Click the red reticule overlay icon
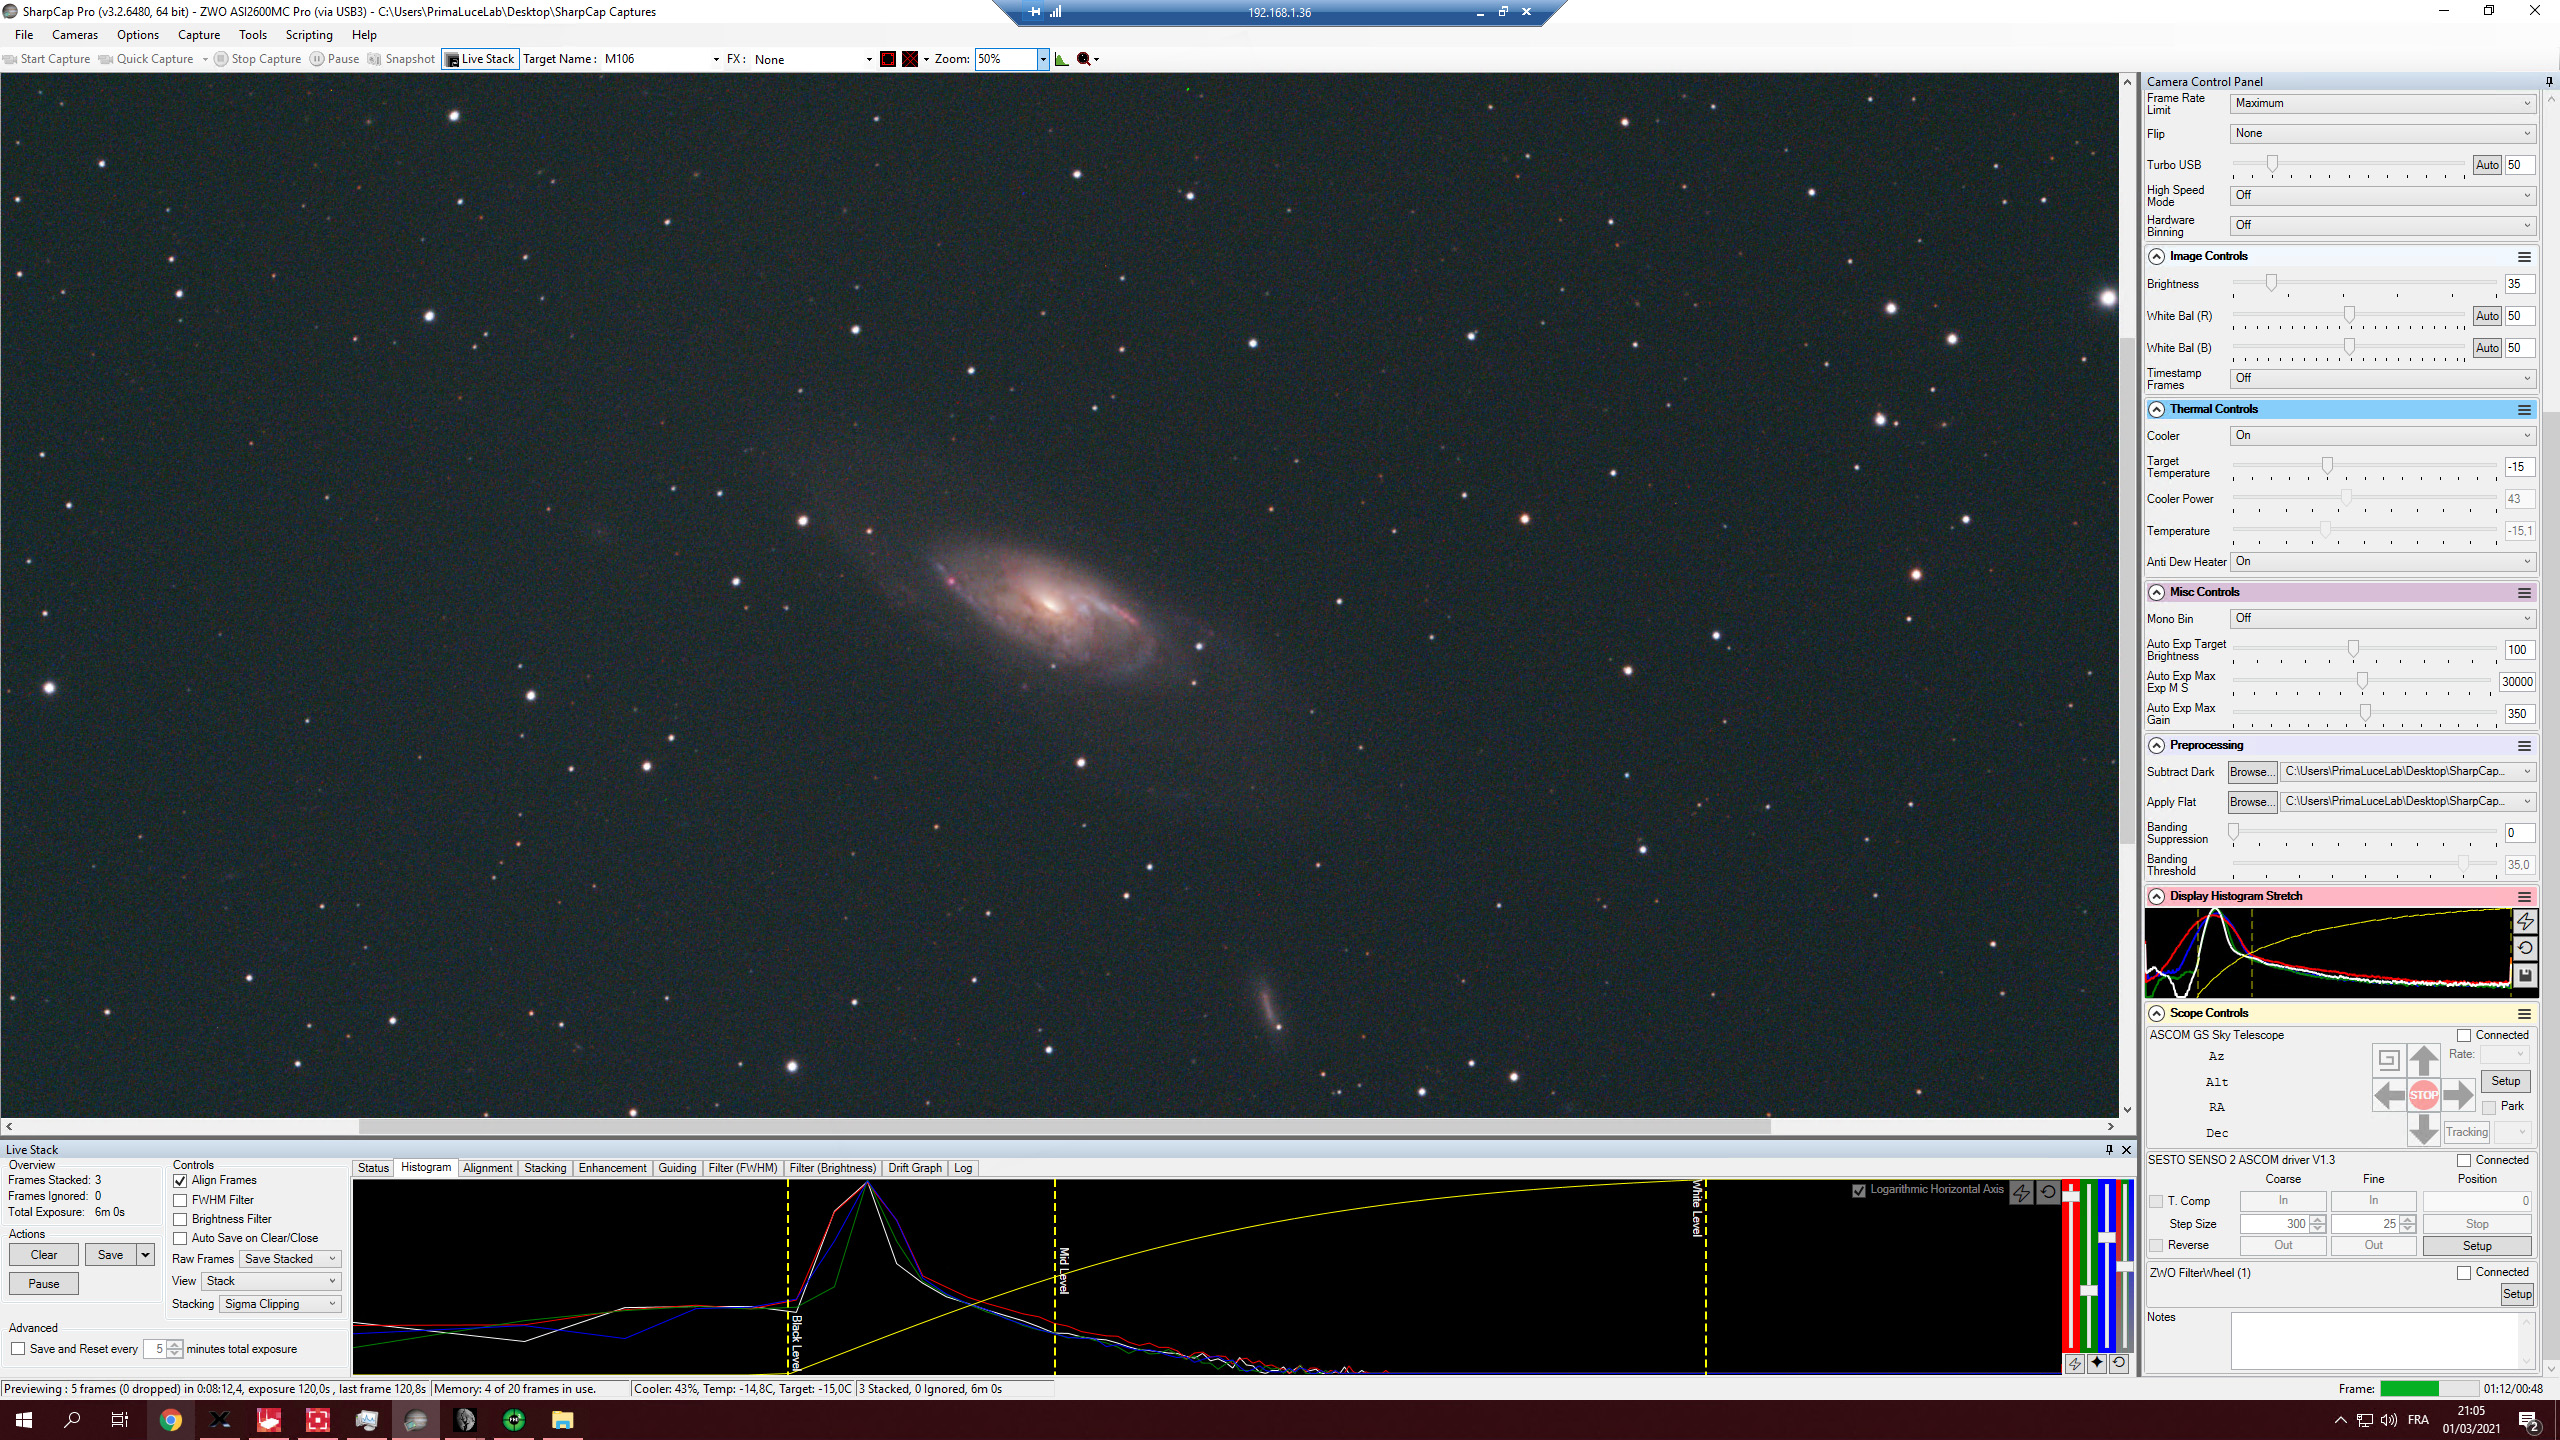 887,59
